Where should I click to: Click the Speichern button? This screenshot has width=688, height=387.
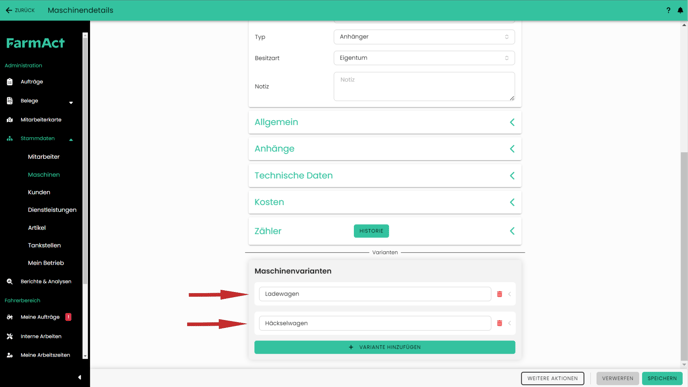click(662, 378)
